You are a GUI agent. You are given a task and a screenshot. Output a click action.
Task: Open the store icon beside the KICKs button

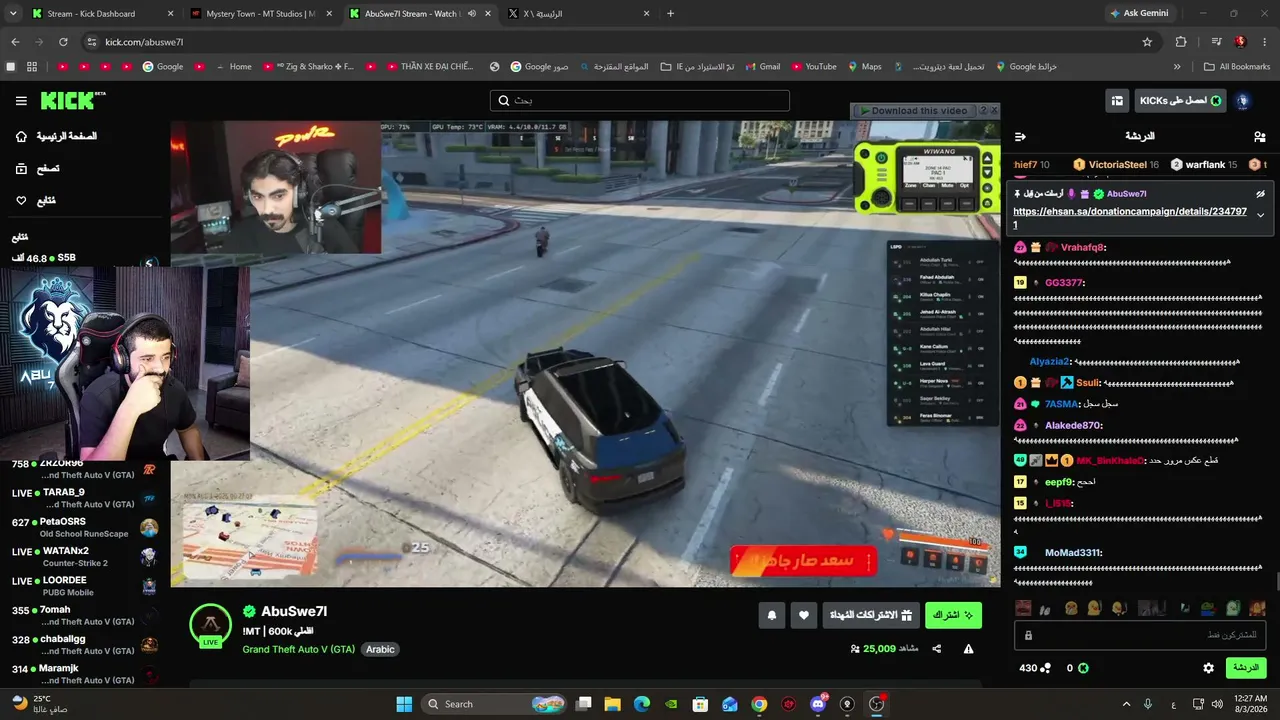click(1117, 101)
